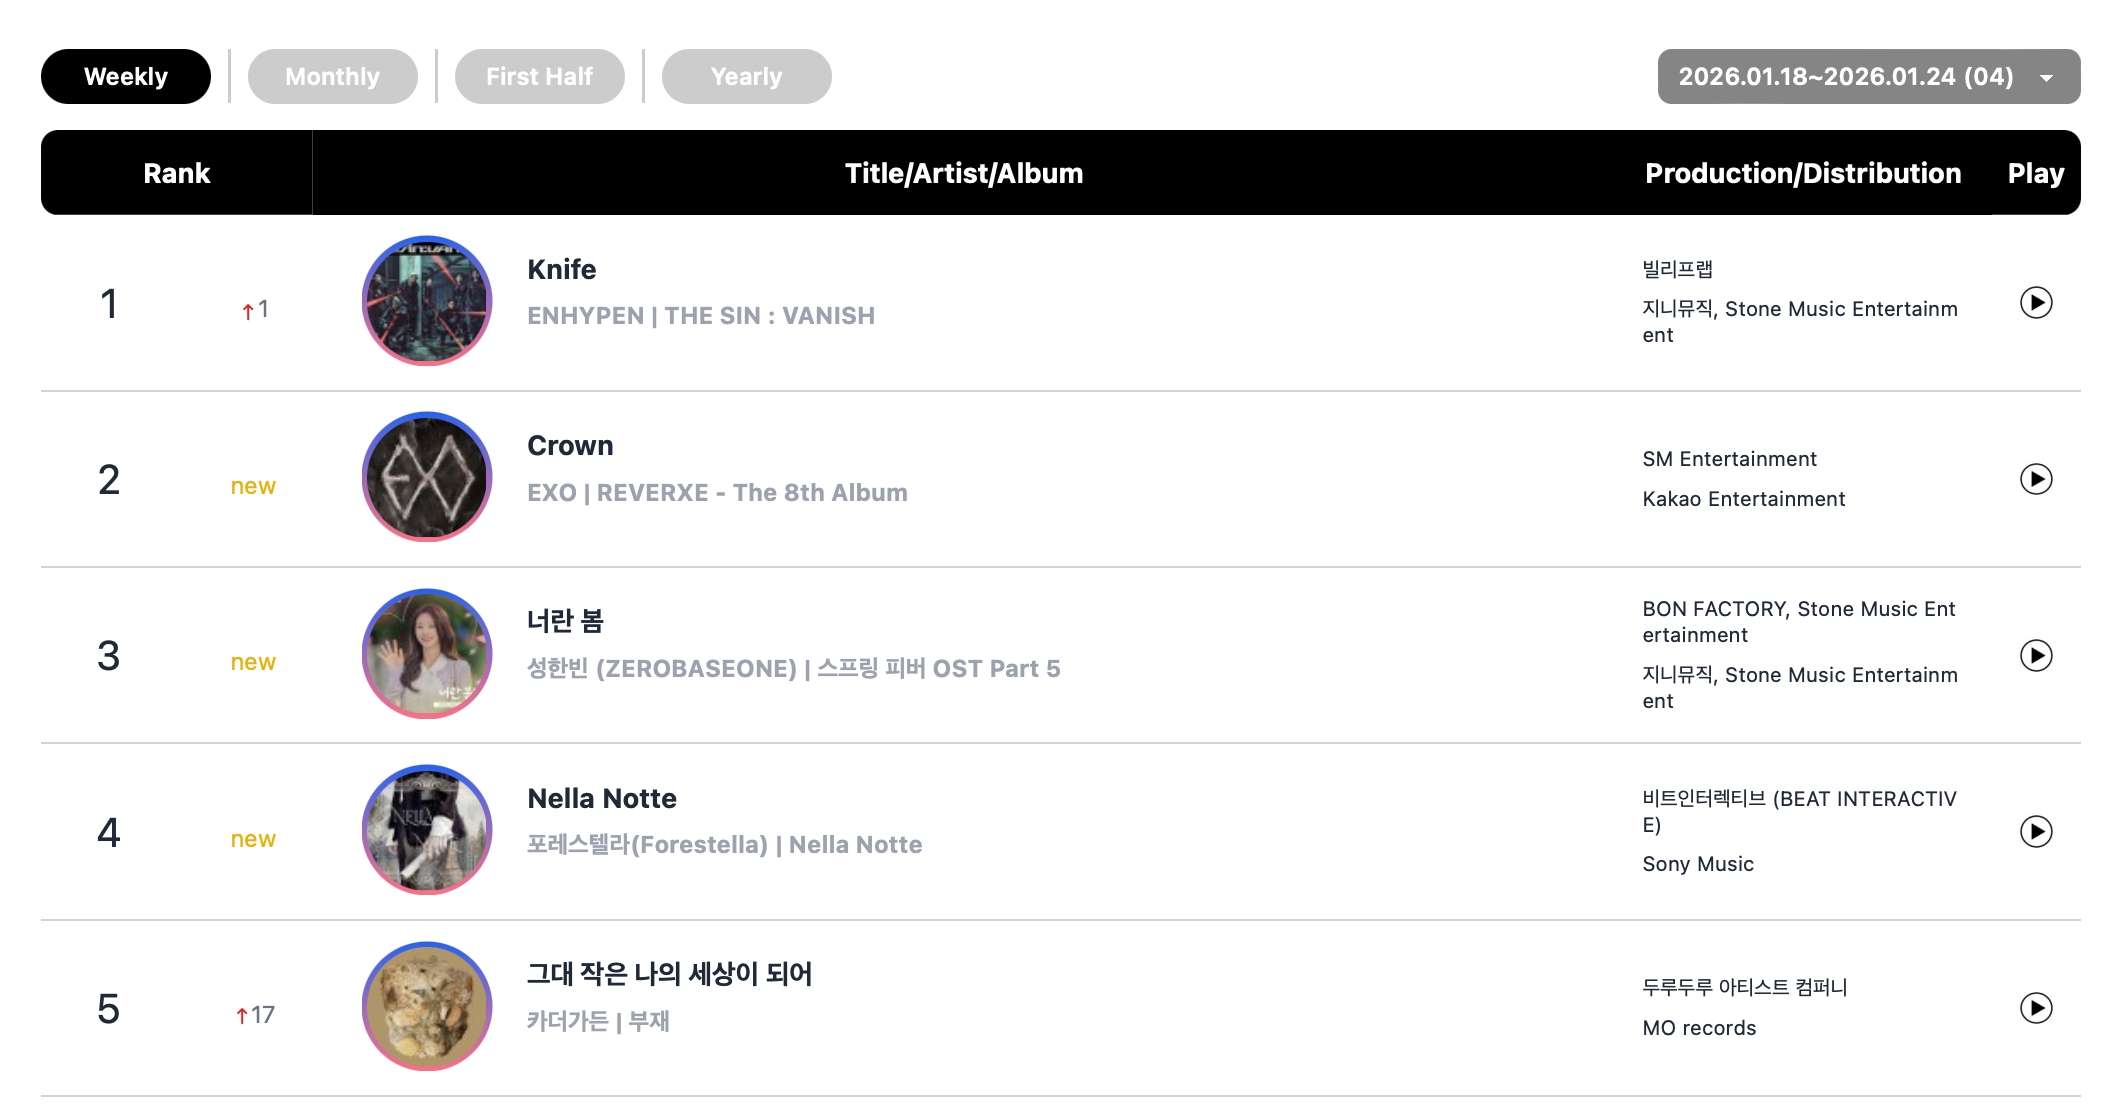Open the Knife song title link

click(562, 270)
